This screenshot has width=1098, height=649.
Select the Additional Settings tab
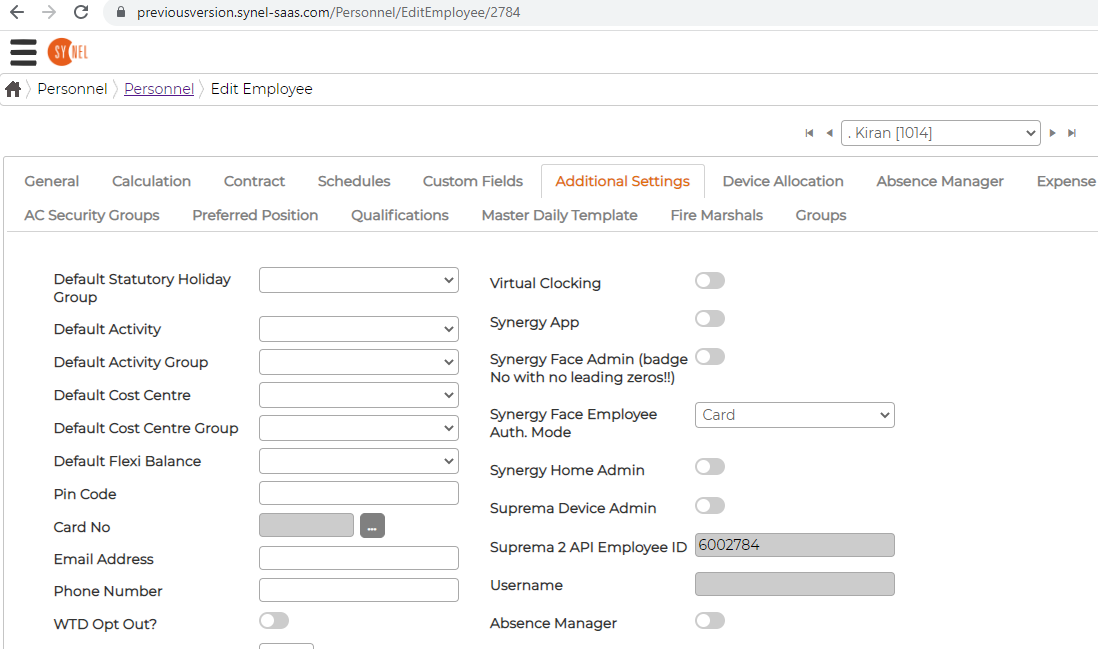coord(623,181)
